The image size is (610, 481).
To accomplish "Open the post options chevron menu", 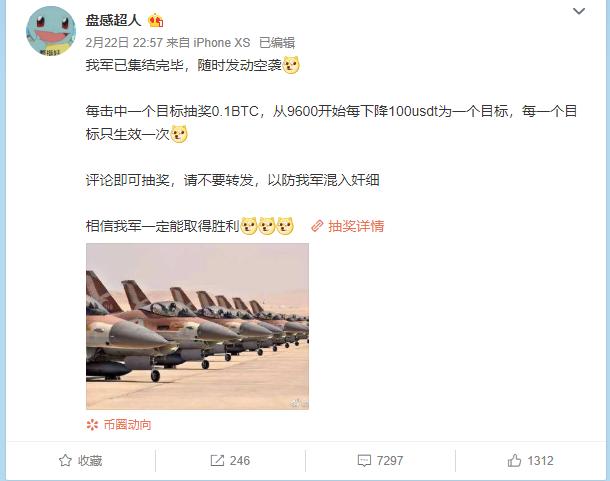I will point(579,11).
